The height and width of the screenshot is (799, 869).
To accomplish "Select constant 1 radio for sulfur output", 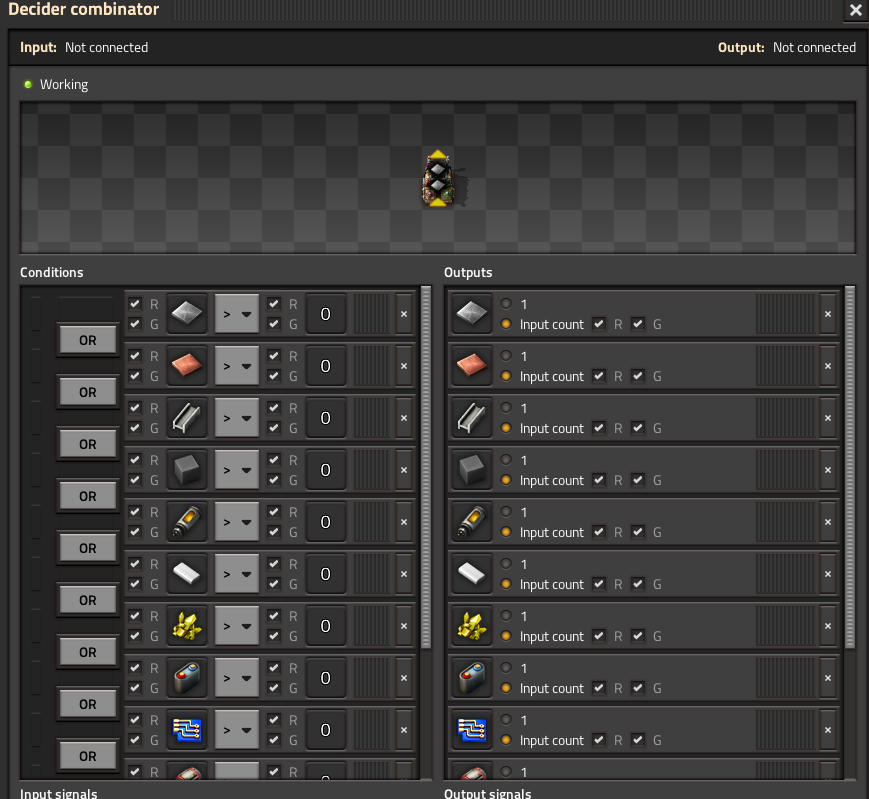I will click(506, 616).
